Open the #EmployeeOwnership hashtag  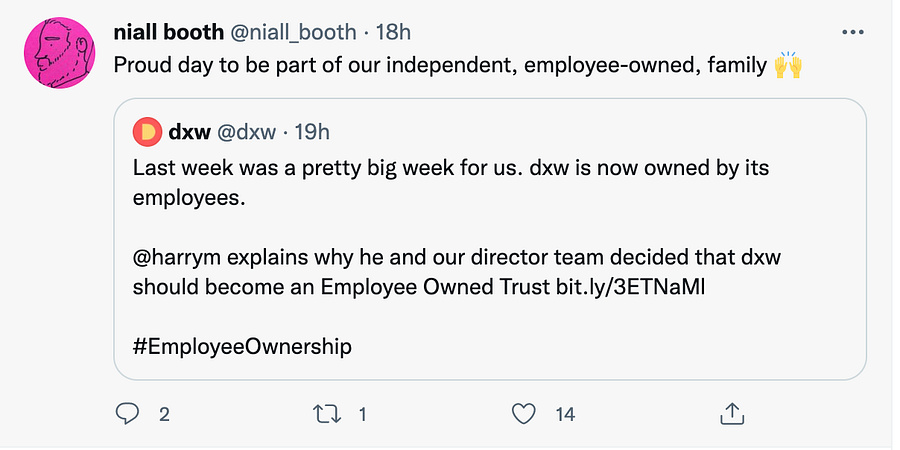(242, 347)
